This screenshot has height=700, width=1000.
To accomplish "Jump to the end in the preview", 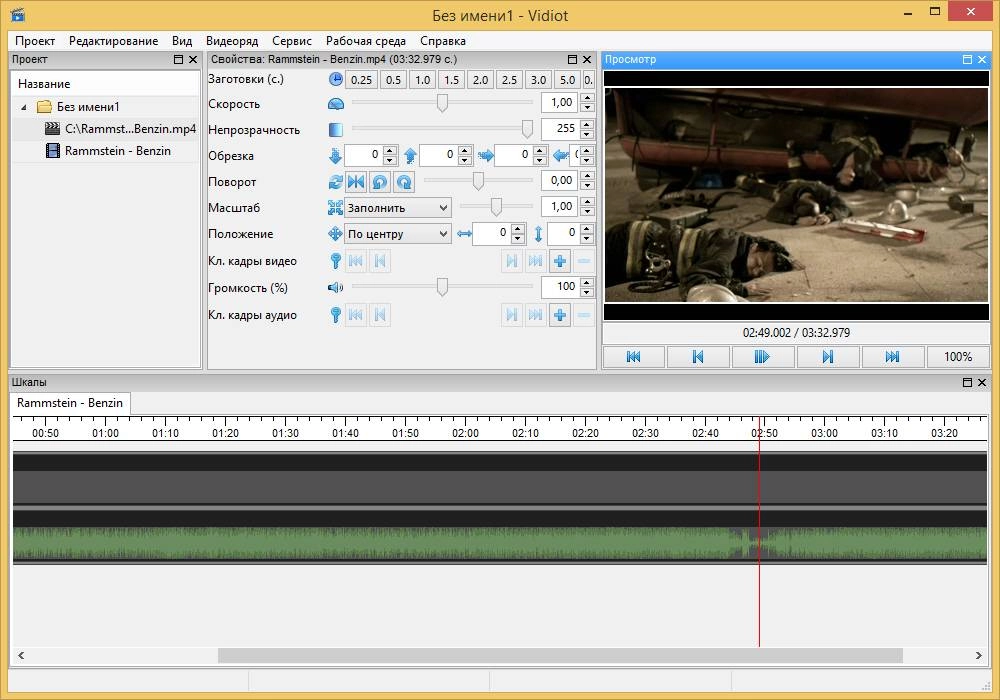I will pos(893,357).
